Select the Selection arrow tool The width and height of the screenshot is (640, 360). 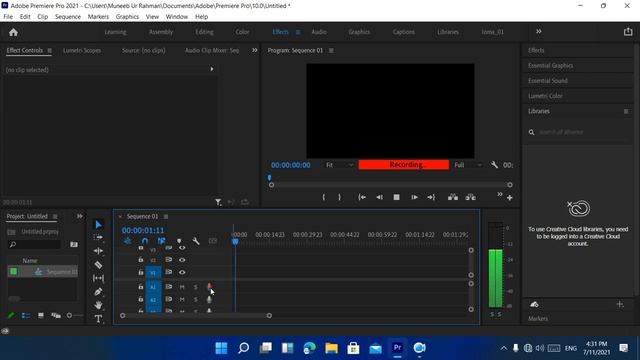point(98,224)
